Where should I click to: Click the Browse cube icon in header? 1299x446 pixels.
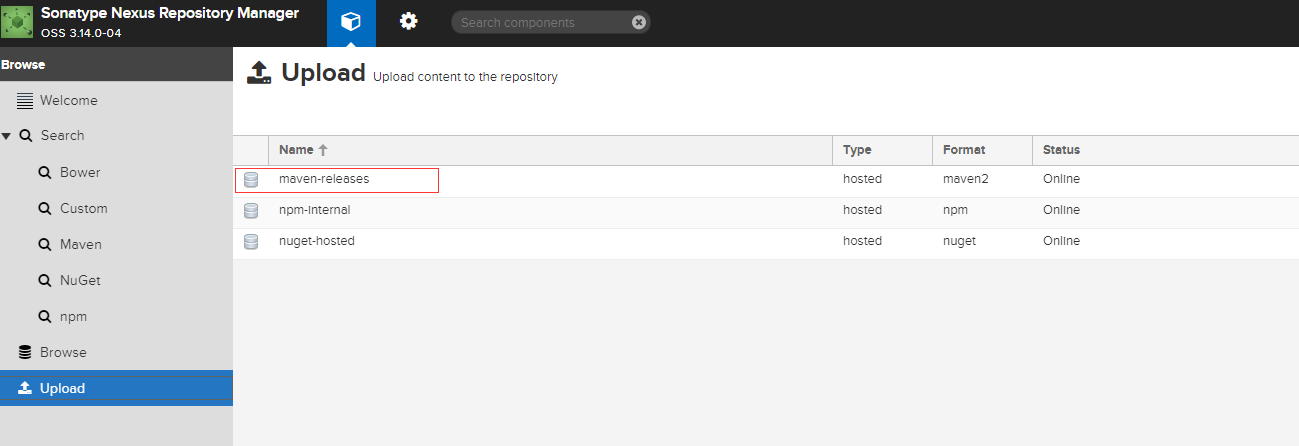coord(351,22)
